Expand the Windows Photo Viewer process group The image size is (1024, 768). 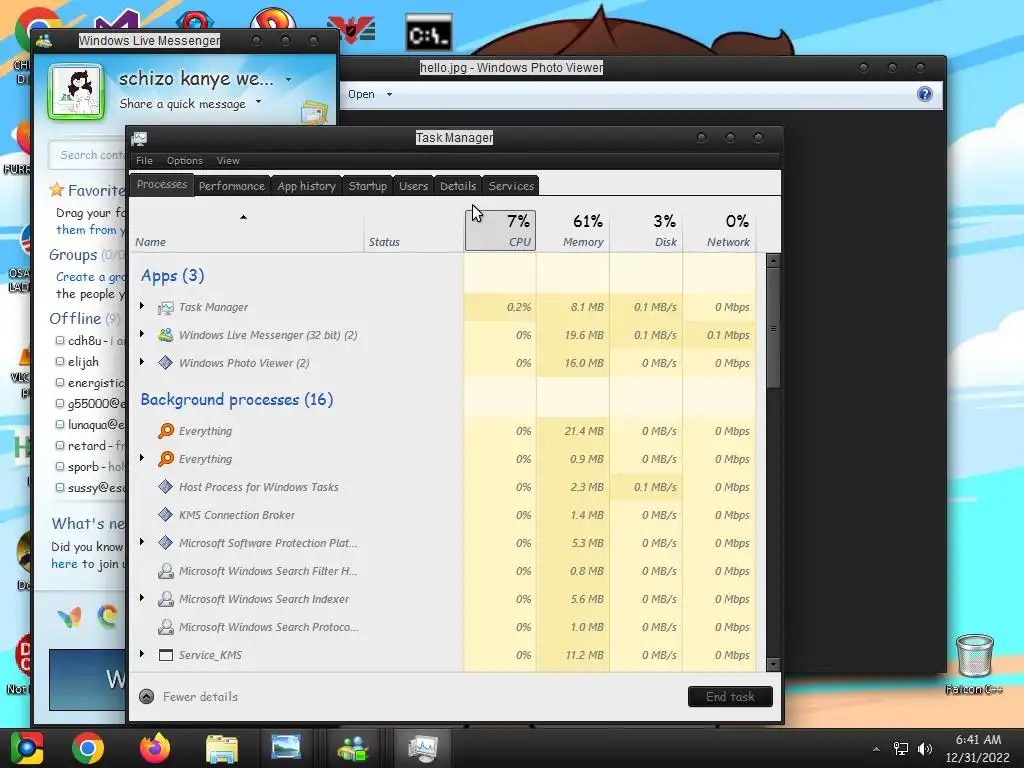tap(142, 361)
